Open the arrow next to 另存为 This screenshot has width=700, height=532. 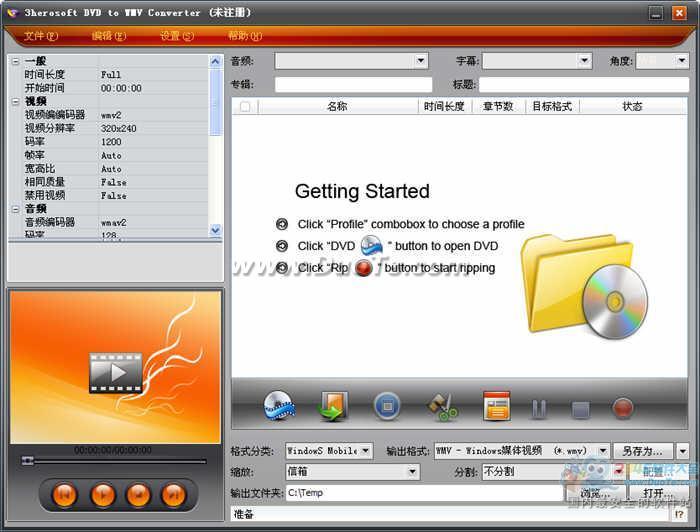(683, 451)
